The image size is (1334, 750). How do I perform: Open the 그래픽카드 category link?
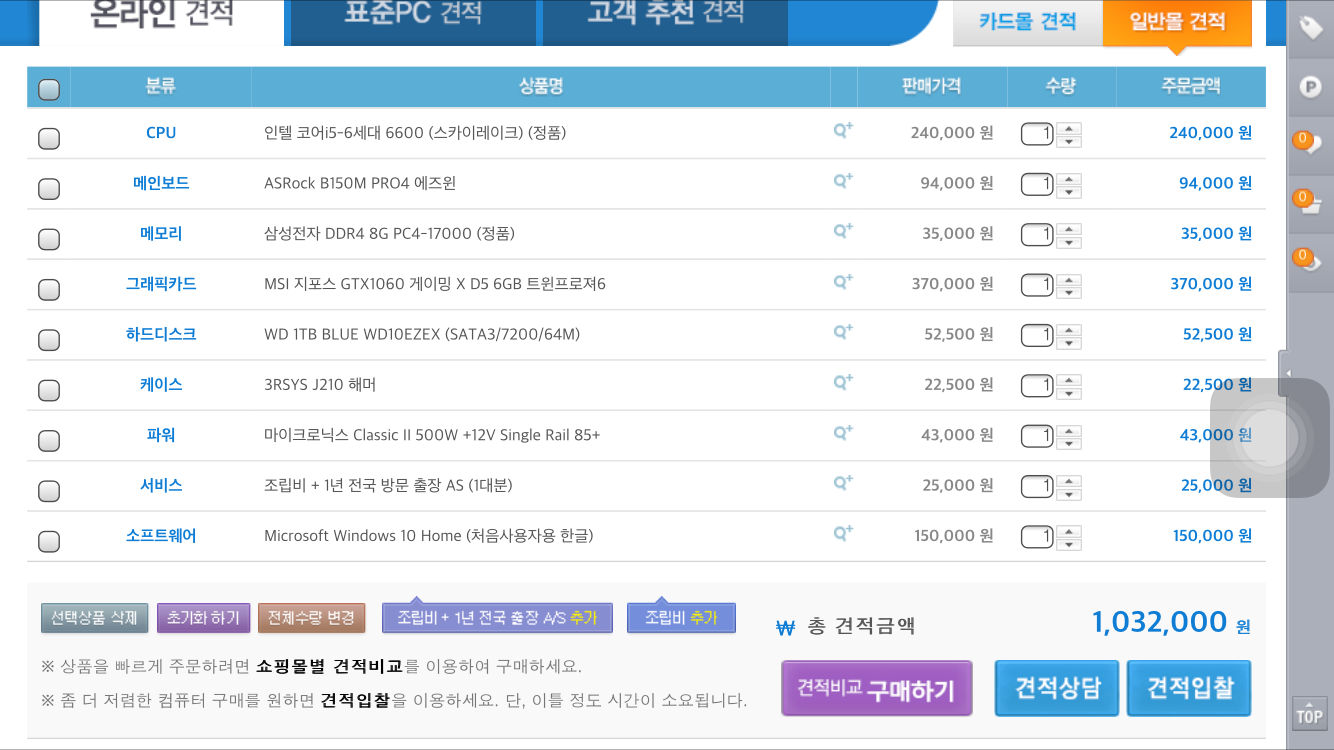click(161, 284)
